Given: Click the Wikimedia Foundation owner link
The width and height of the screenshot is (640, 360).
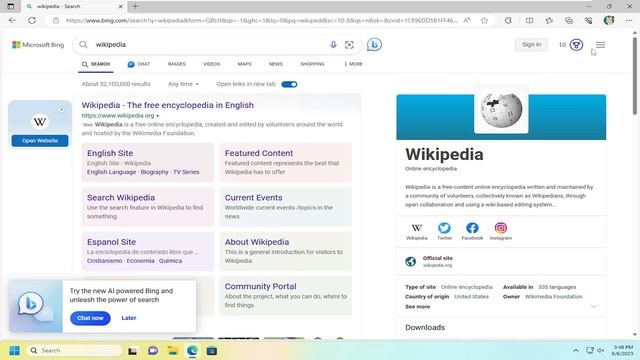Looking at the screenshot, I should (553, 297).
